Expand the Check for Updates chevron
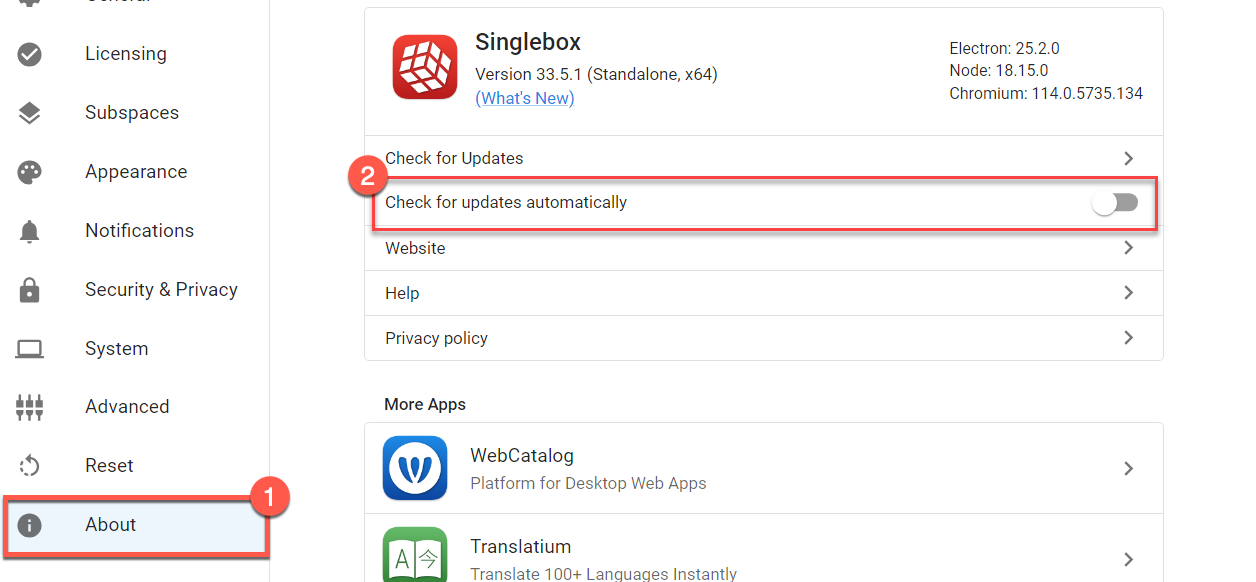 (x=1128, y=158)
